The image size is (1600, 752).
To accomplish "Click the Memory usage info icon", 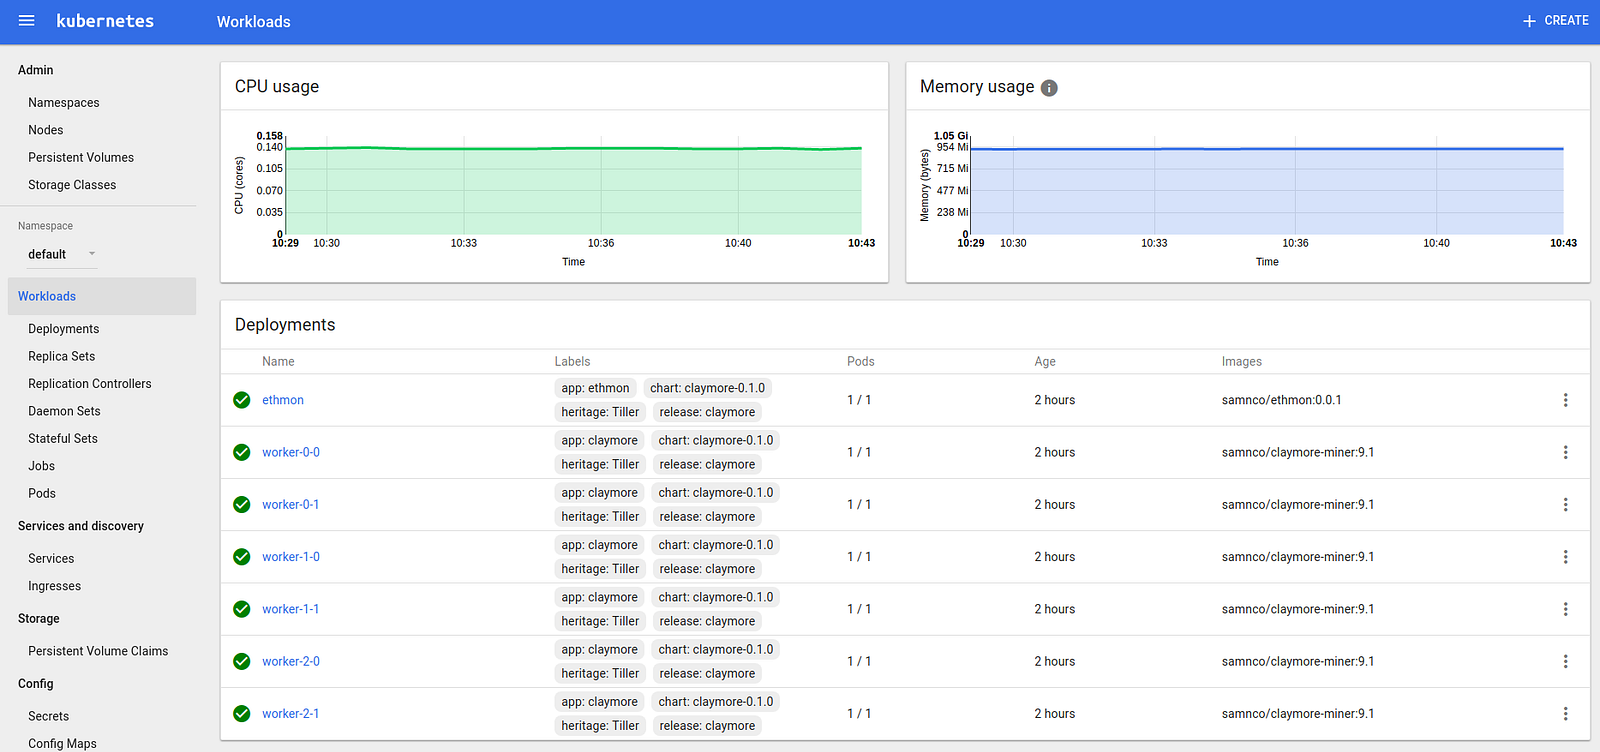I will point(1049,88).
